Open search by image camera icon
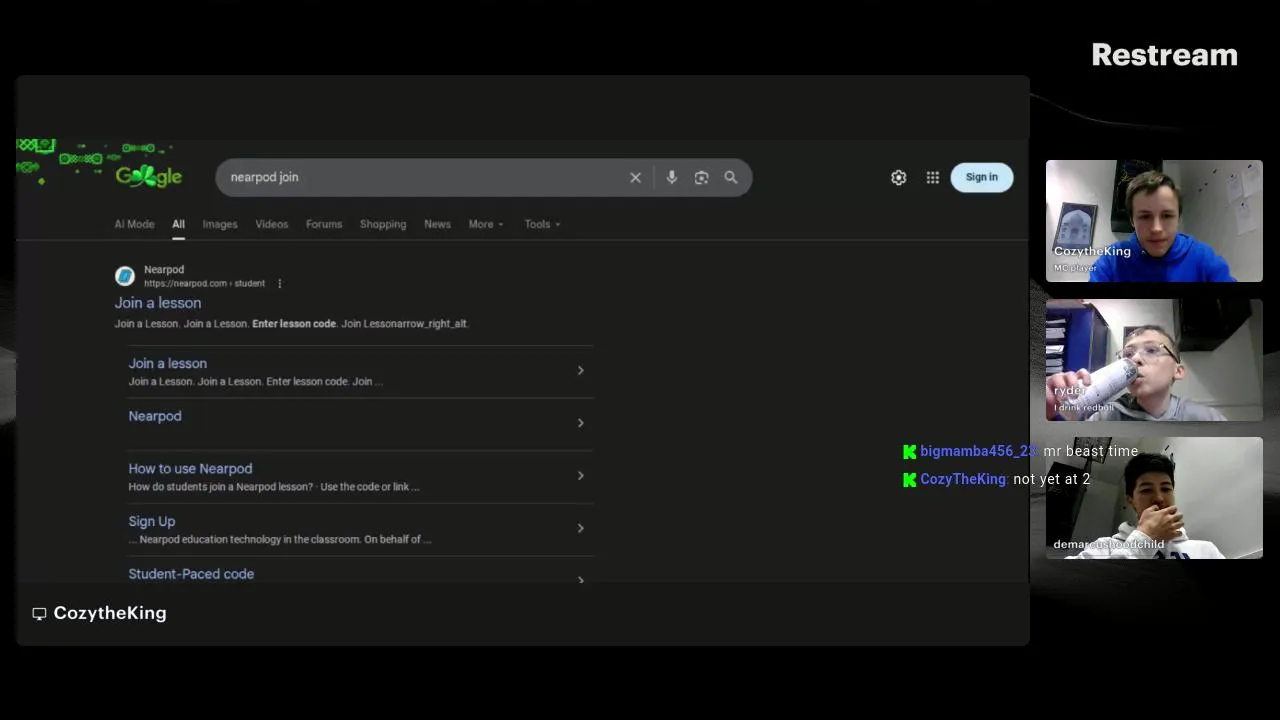The width and height of the screenshot is (1280, 720). (702, 177)
